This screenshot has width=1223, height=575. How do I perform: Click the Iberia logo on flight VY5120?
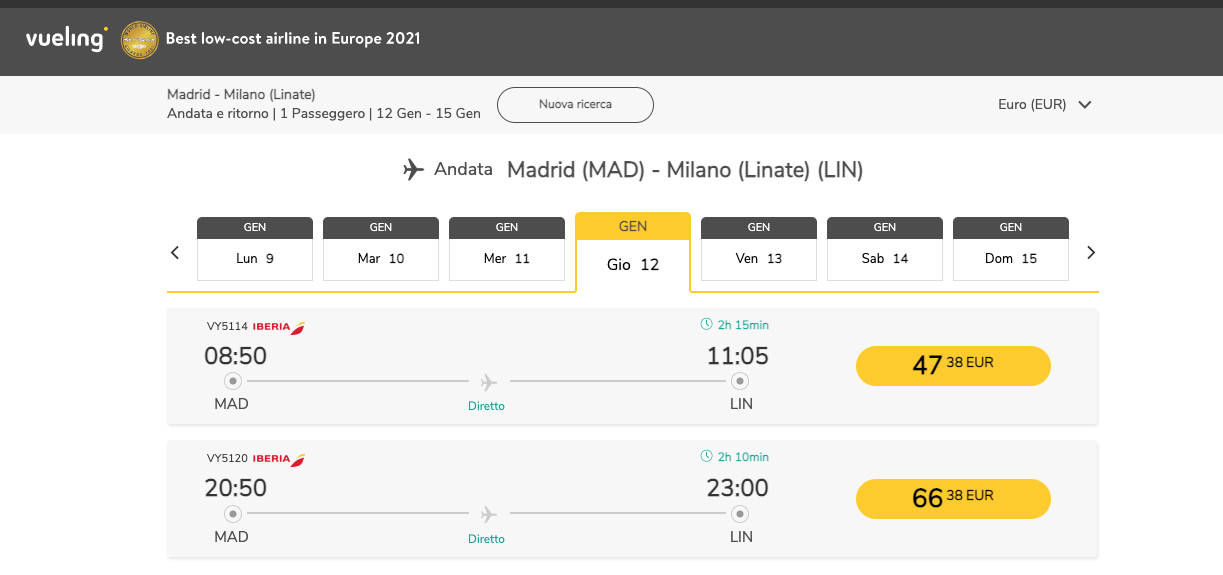click(x=279, y=459)
